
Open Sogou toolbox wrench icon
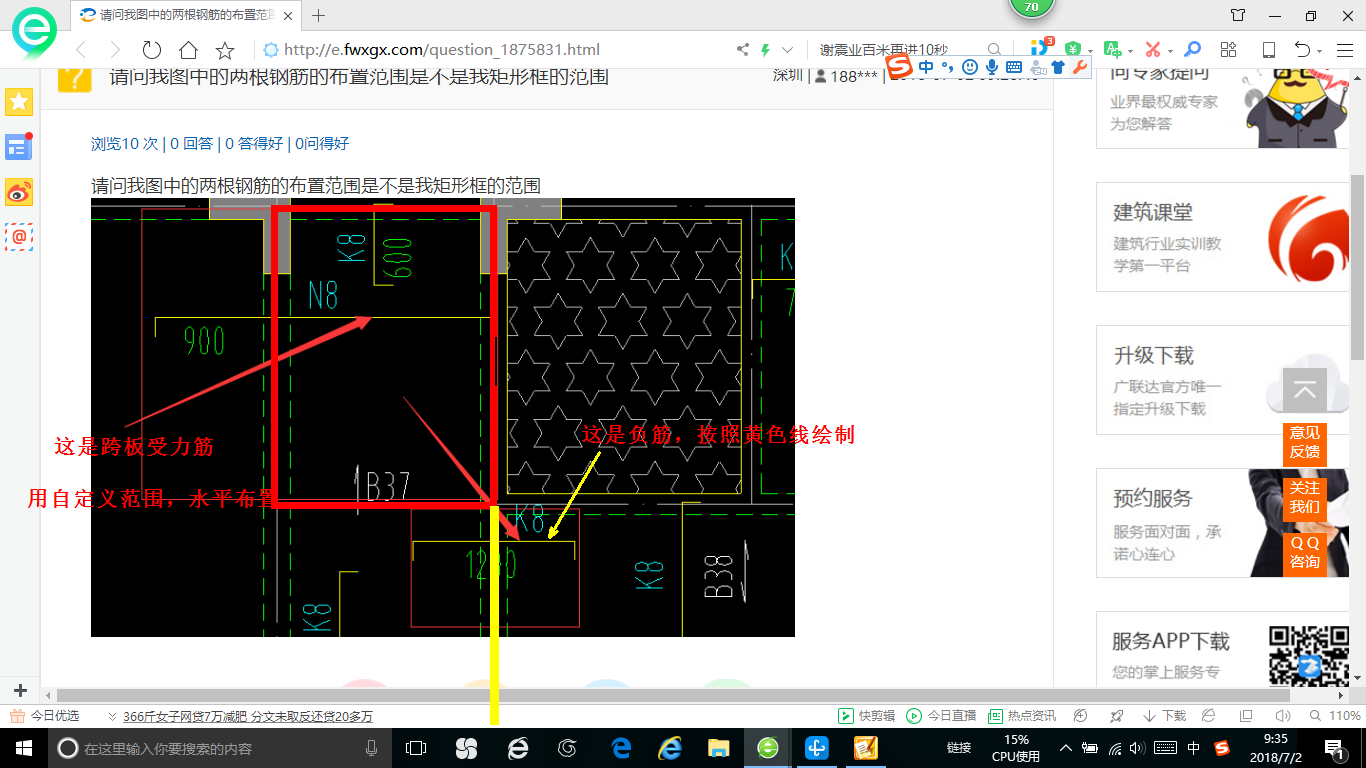(x=1079, y=67)
